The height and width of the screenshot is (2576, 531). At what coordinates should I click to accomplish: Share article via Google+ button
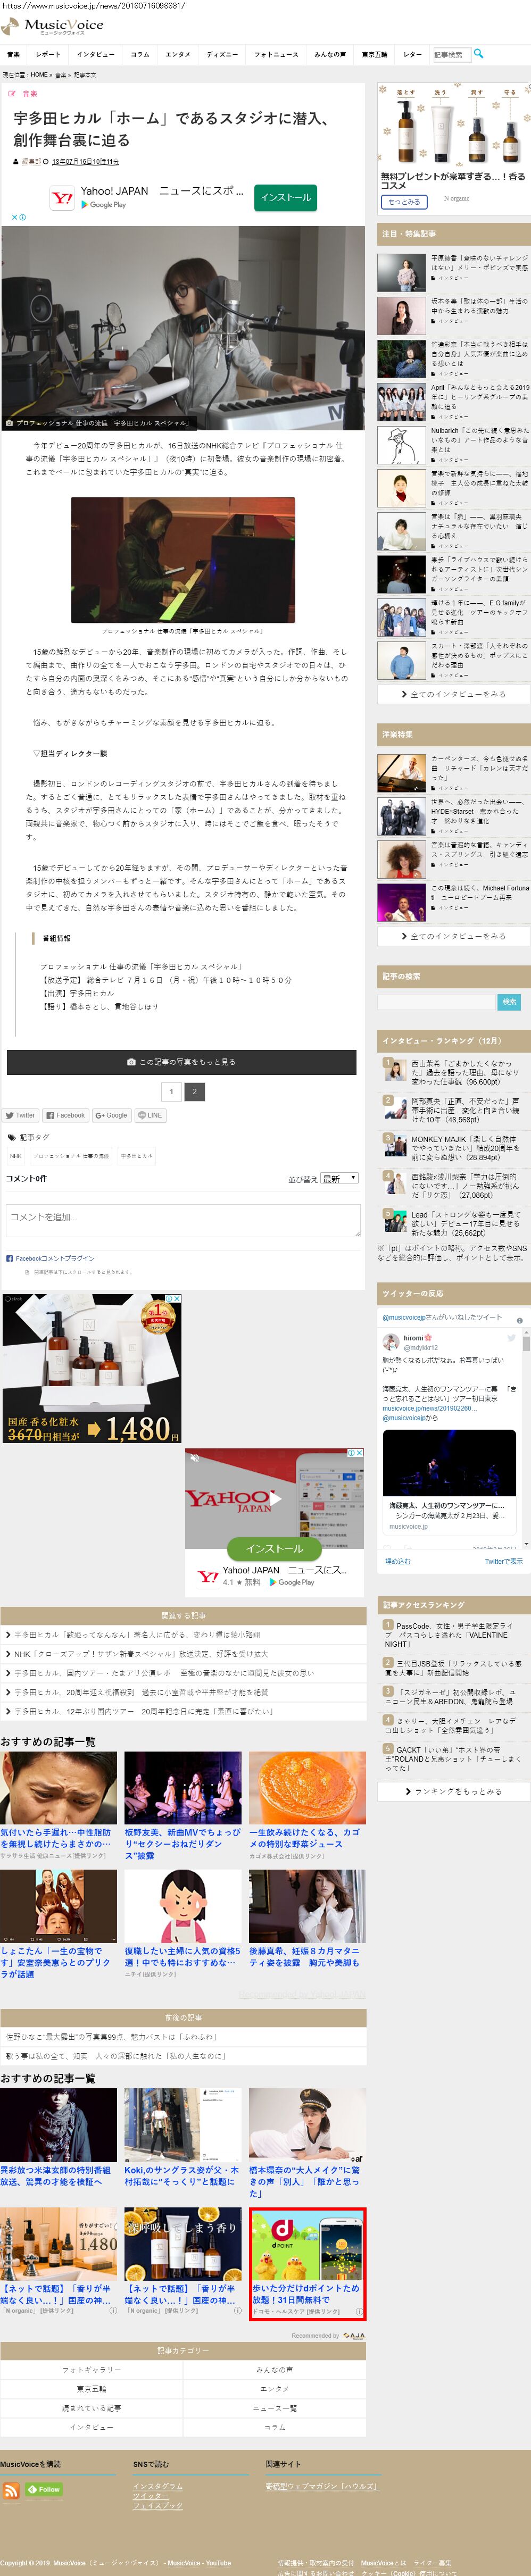pos(111,1115)
